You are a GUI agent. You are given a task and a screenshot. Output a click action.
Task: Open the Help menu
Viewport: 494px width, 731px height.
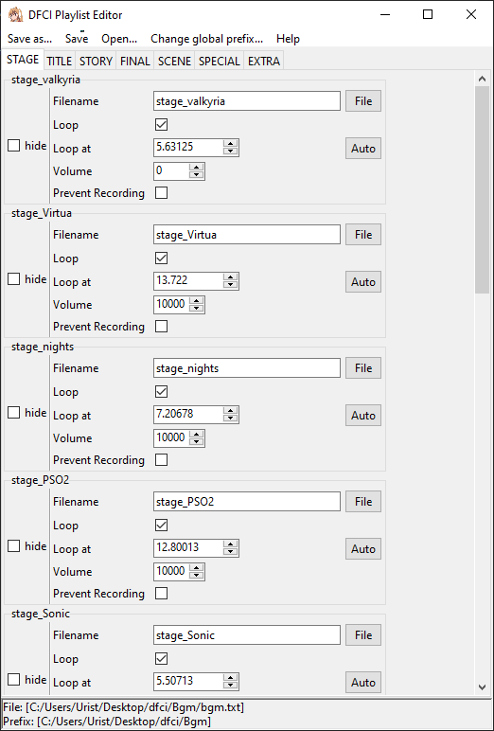[288, 39]
